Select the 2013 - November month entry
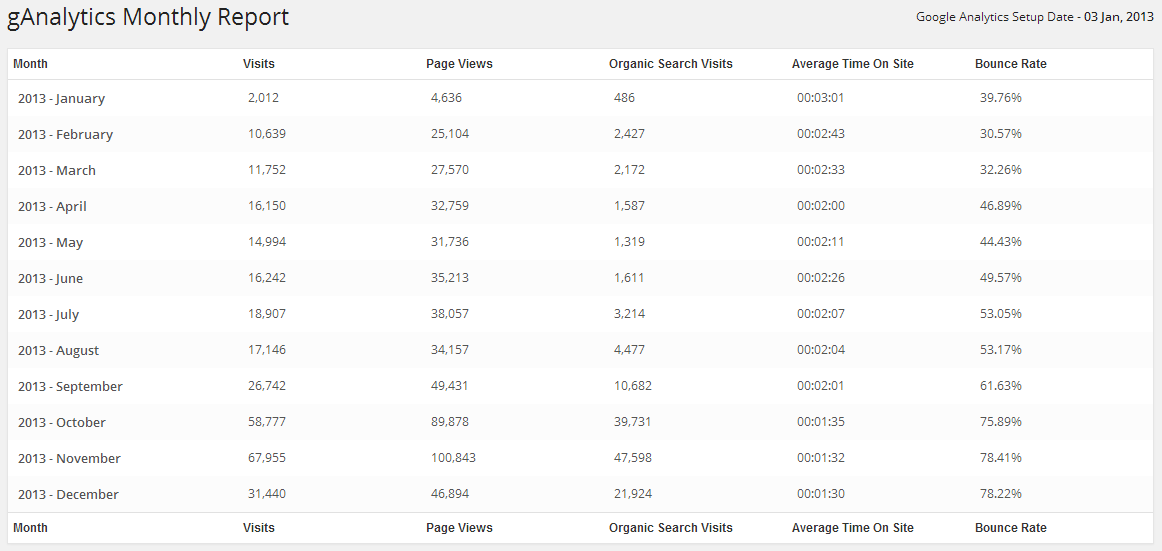The width and height of the screenshot is (1162, 551). point(69,459)
